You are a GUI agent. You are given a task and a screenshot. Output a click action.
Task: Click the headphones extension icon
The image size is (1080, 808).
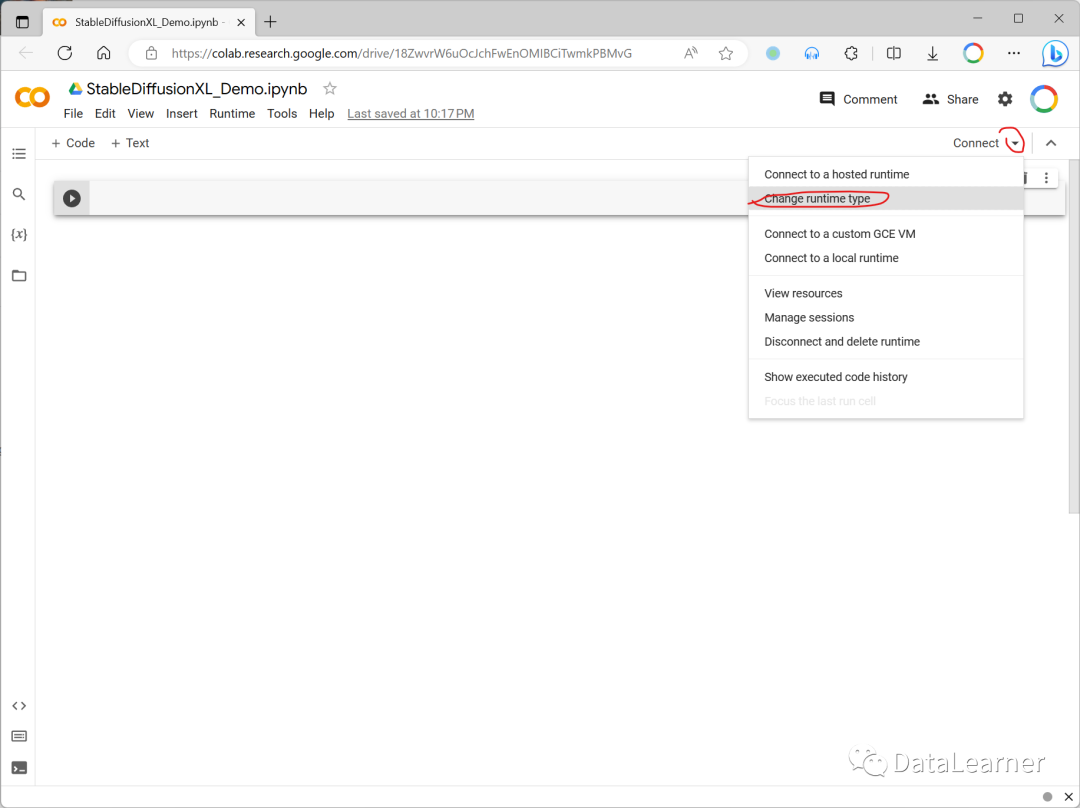click(812, 53)
